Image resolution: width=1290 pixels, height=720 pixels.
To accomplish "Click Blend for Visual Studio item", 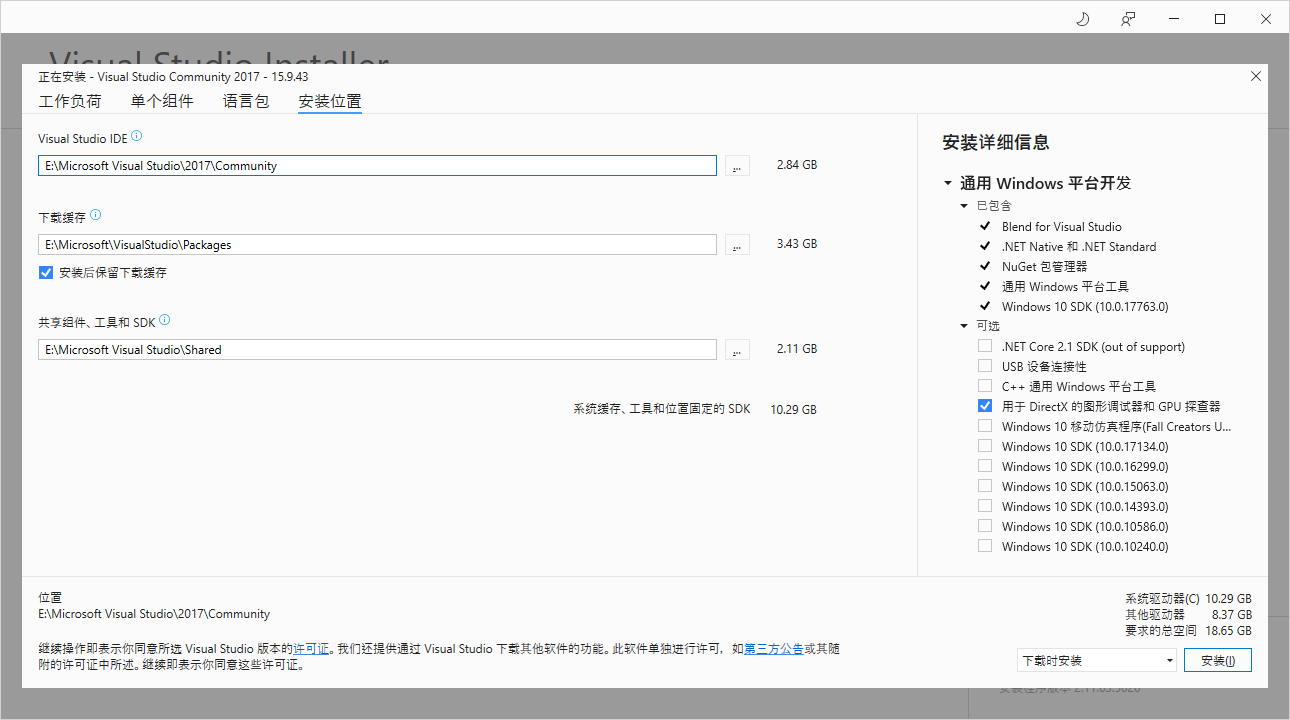I will (1062, 227).
